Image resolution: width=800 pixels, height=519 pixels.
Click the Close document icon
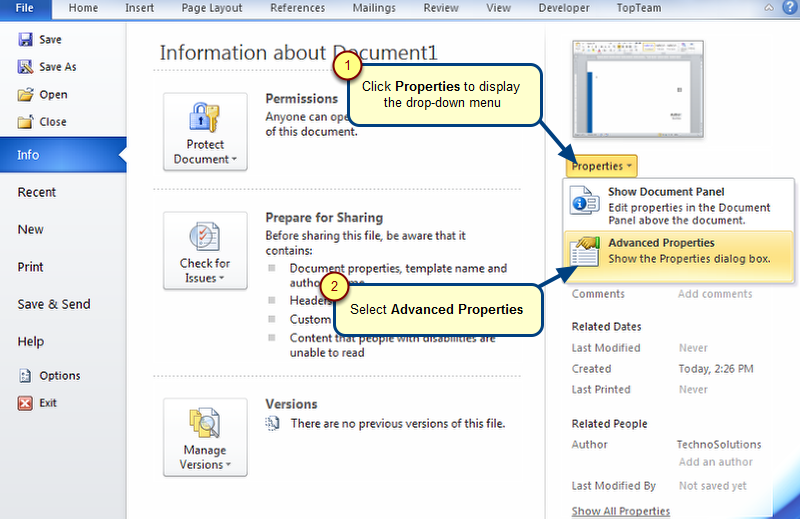25,122
